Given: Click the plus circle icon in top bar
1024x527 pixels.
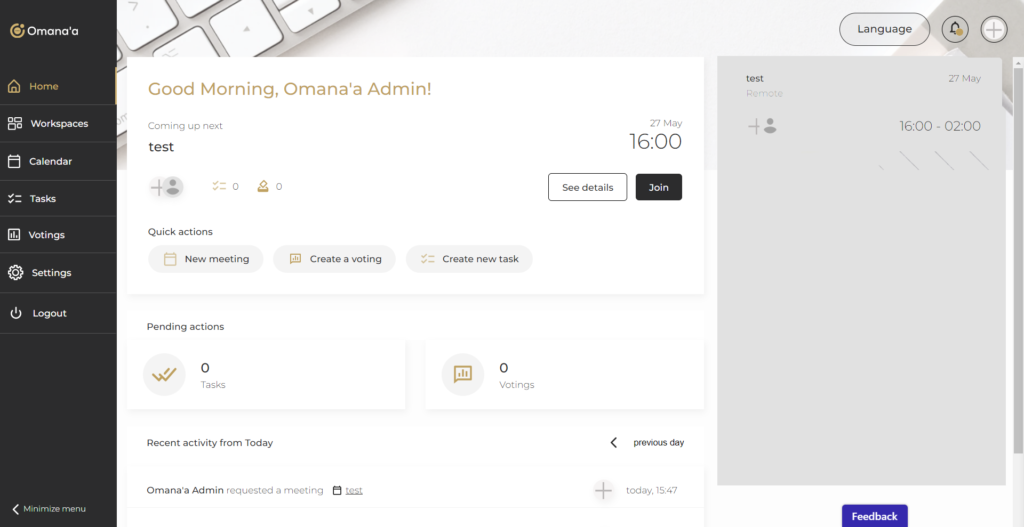Looking at the screenshot, I should 993,29.
